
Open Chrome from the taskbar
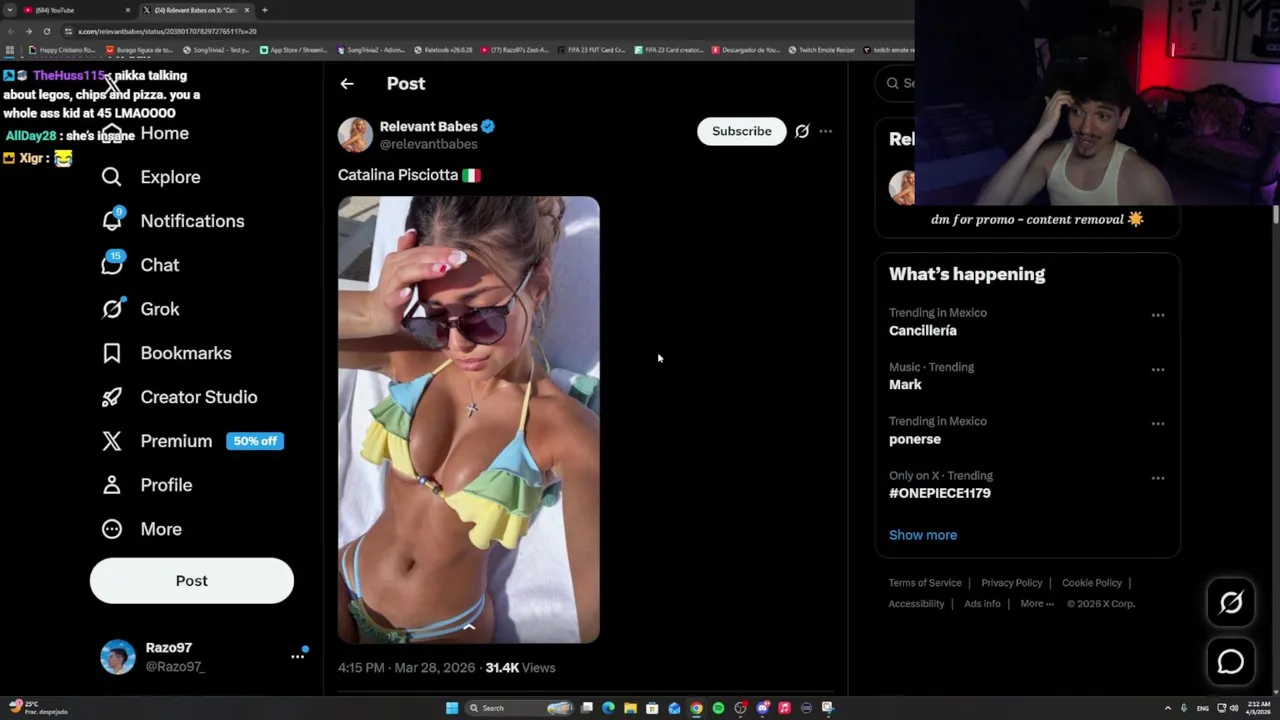696,708
